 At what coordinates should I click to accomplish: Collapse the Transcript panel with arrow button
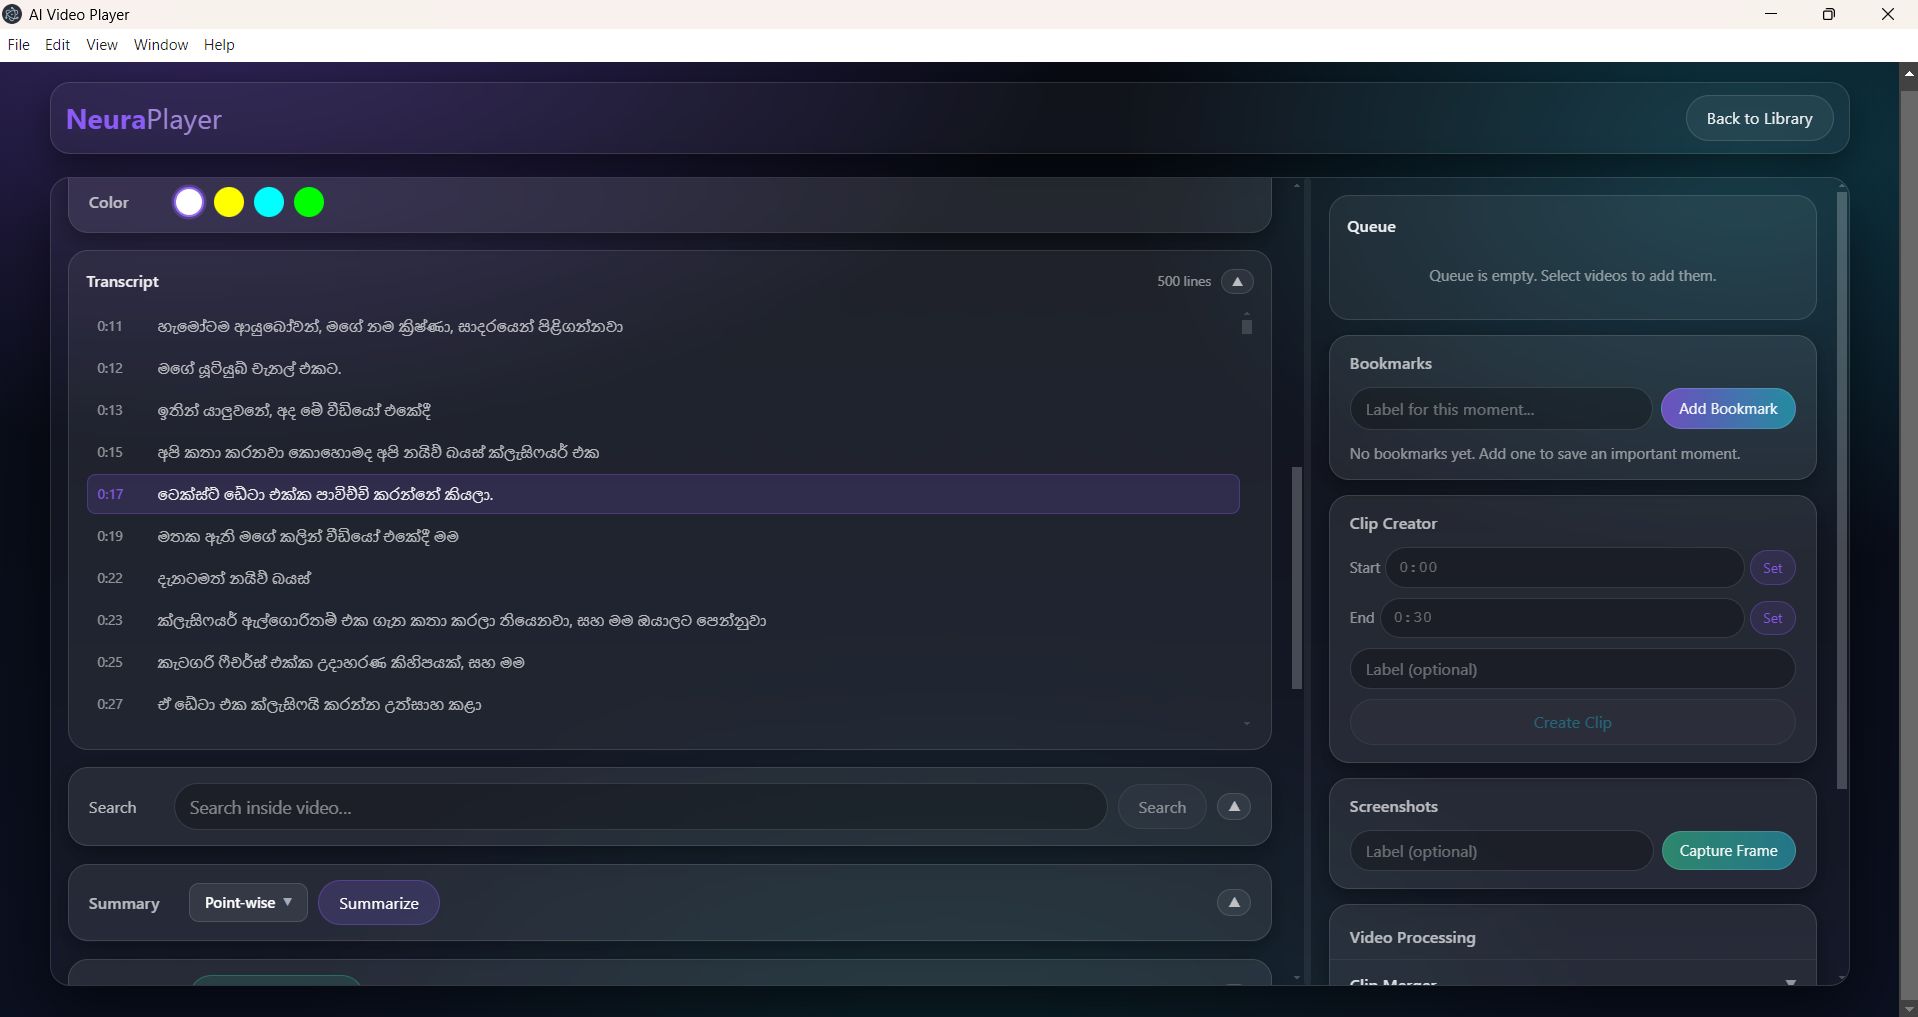(x=1237, y=282)
